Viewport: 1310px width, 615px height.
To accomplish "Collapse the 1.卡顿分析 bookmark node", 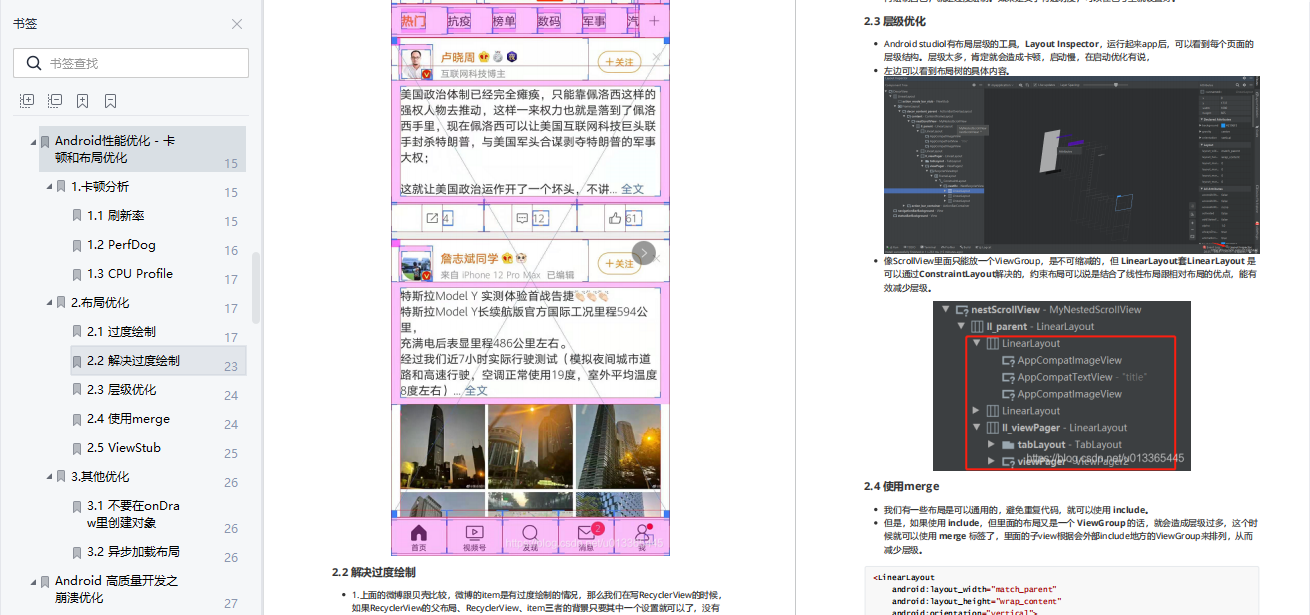I will 49,187.
